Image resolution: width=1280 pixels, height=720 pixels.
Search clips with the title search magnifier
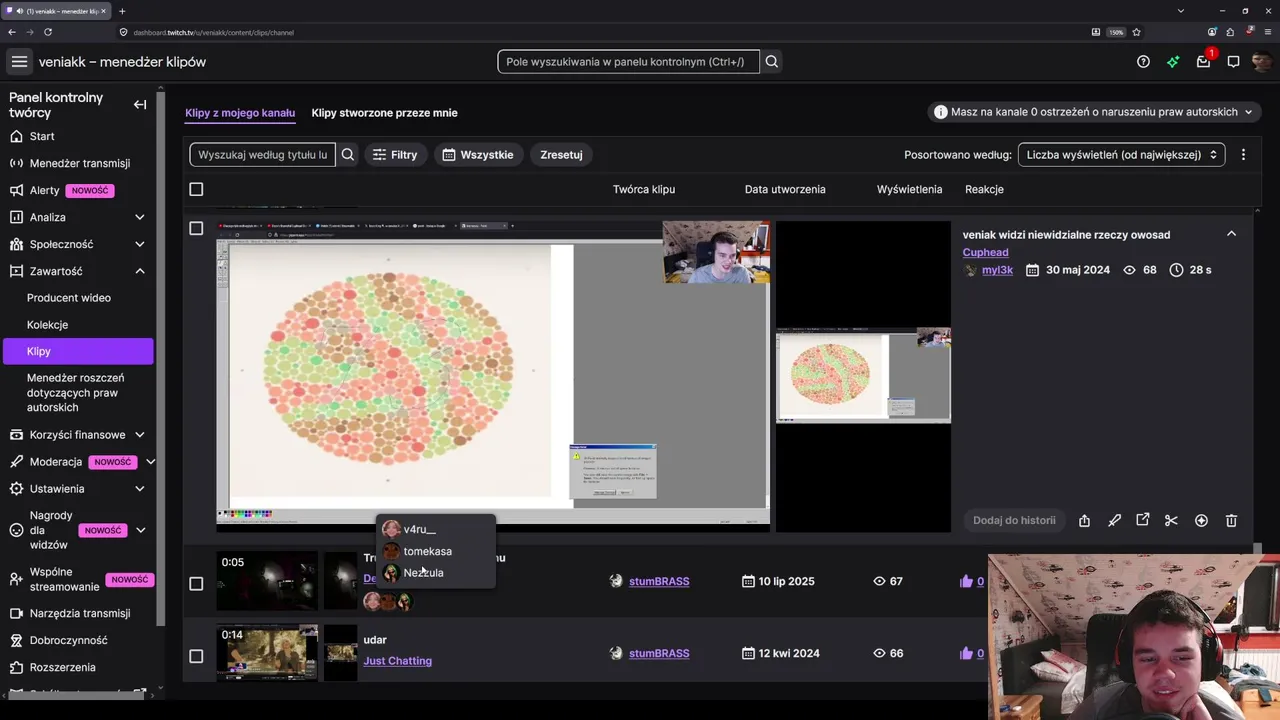348,155
